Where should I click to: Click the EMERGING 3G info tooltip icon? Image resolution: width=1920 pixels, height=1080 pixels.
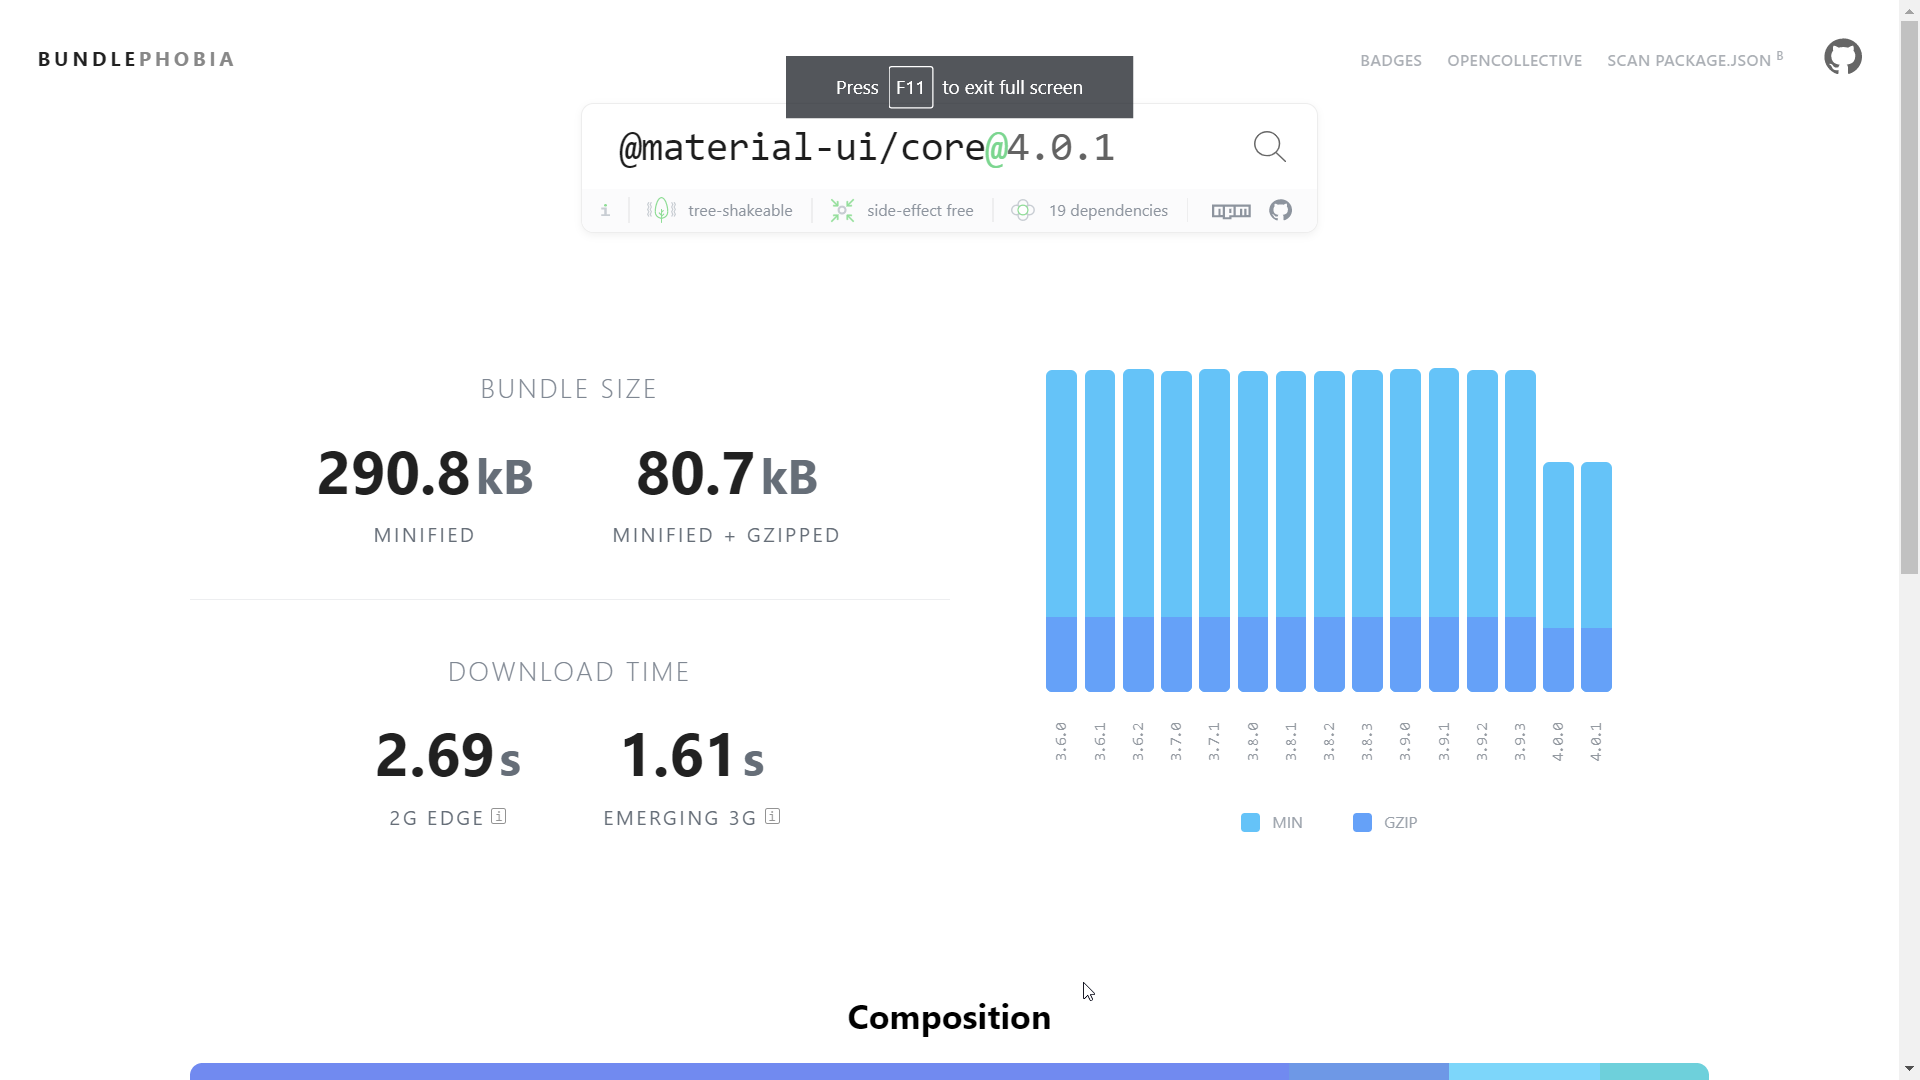[771, 816]
